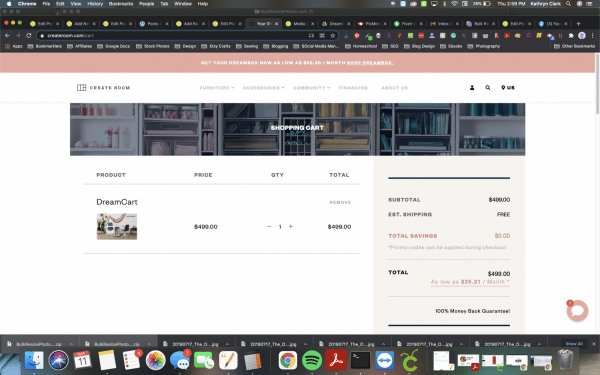This screenshot has width=600, height=375.
Task: Switch to the PicMonkey tab
Action: click(x=372, y=23)
